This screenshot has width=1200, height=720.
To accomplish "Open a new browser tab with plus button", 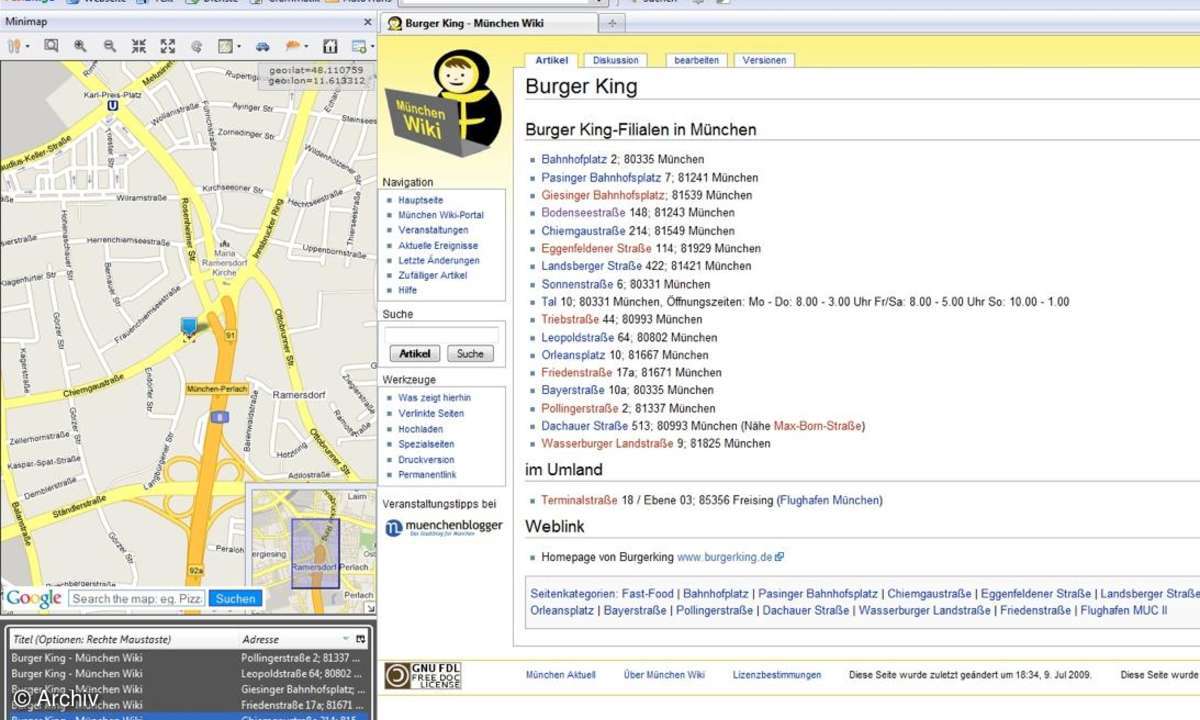I will (612, 23).
